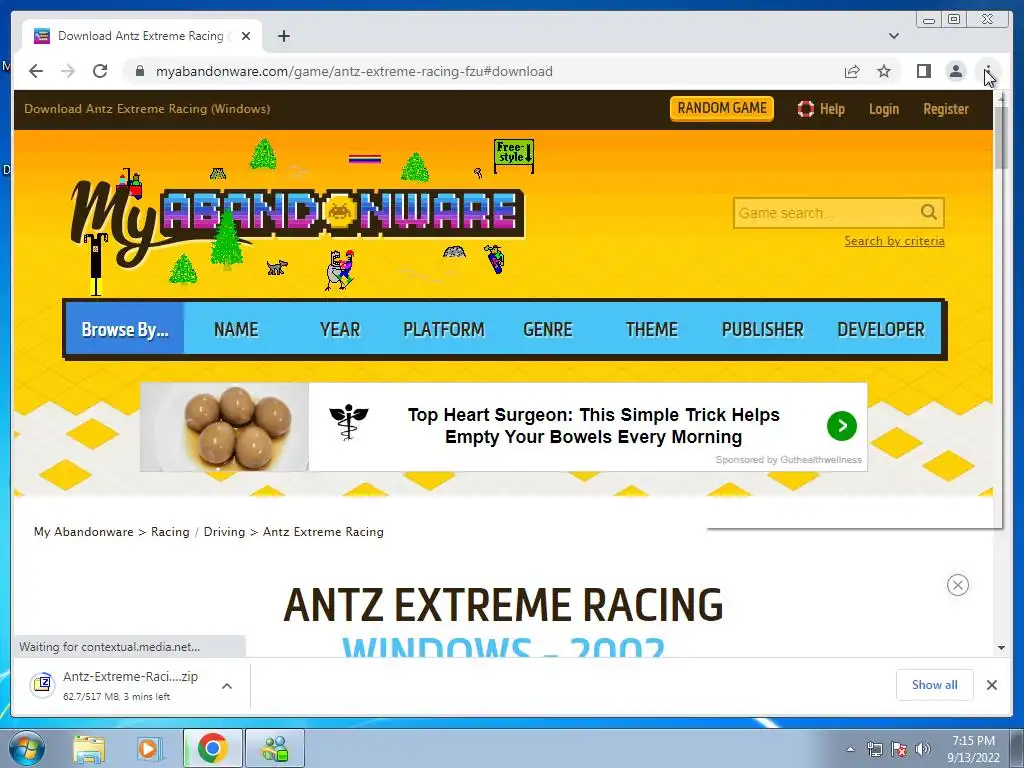This screenshot has height=768, width=1024.
Task: Browse games by PUBLISHER
Action: 762,329
